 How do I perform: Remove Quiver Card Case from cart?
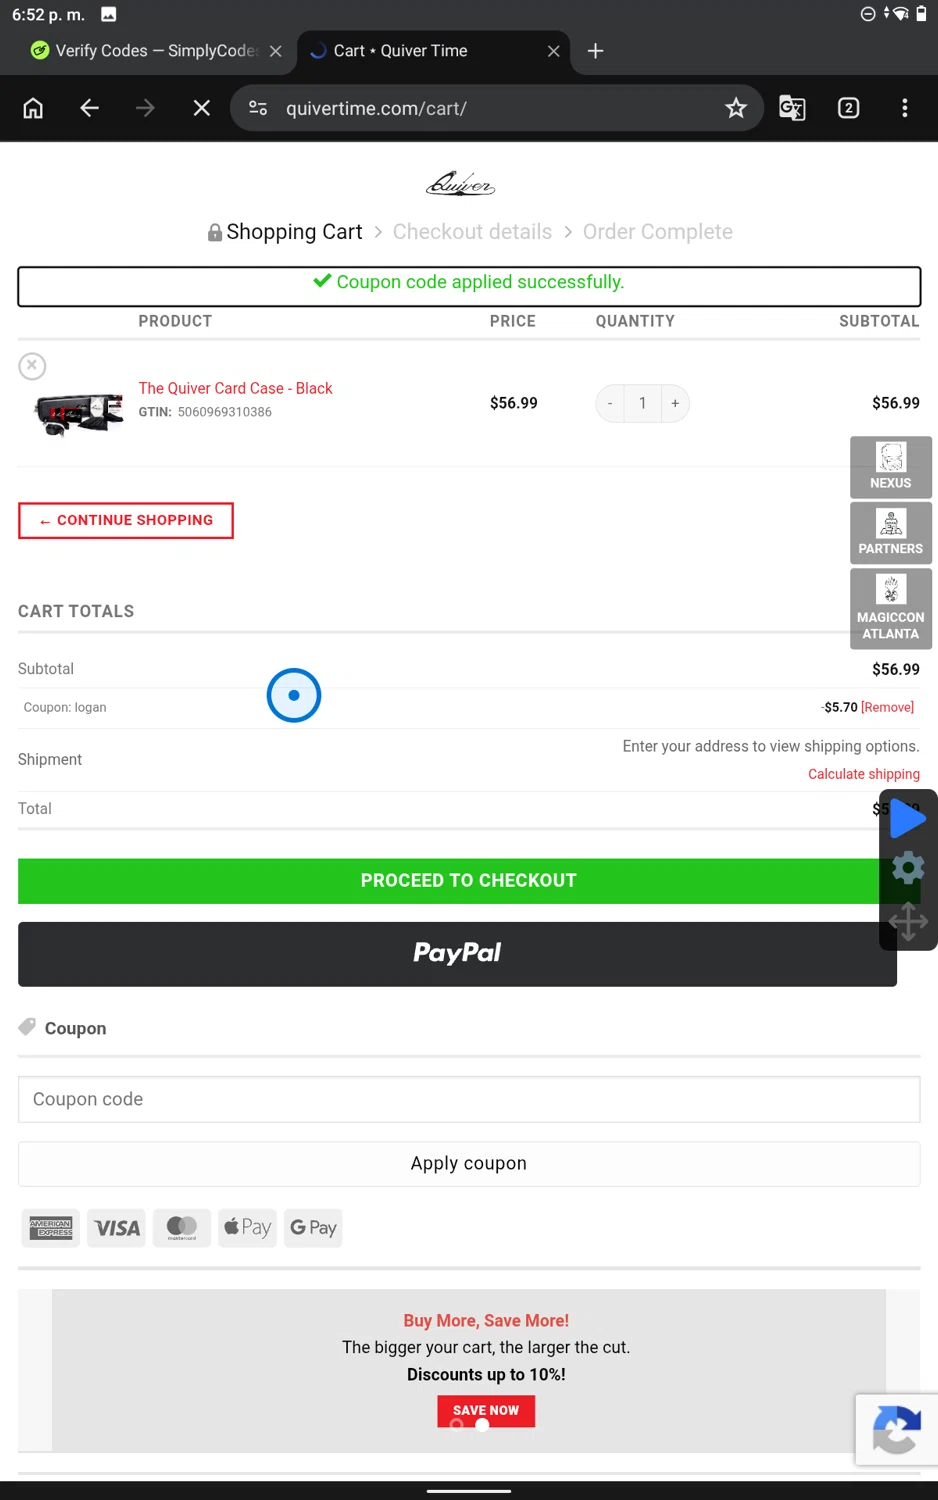[x=32, y=366]
